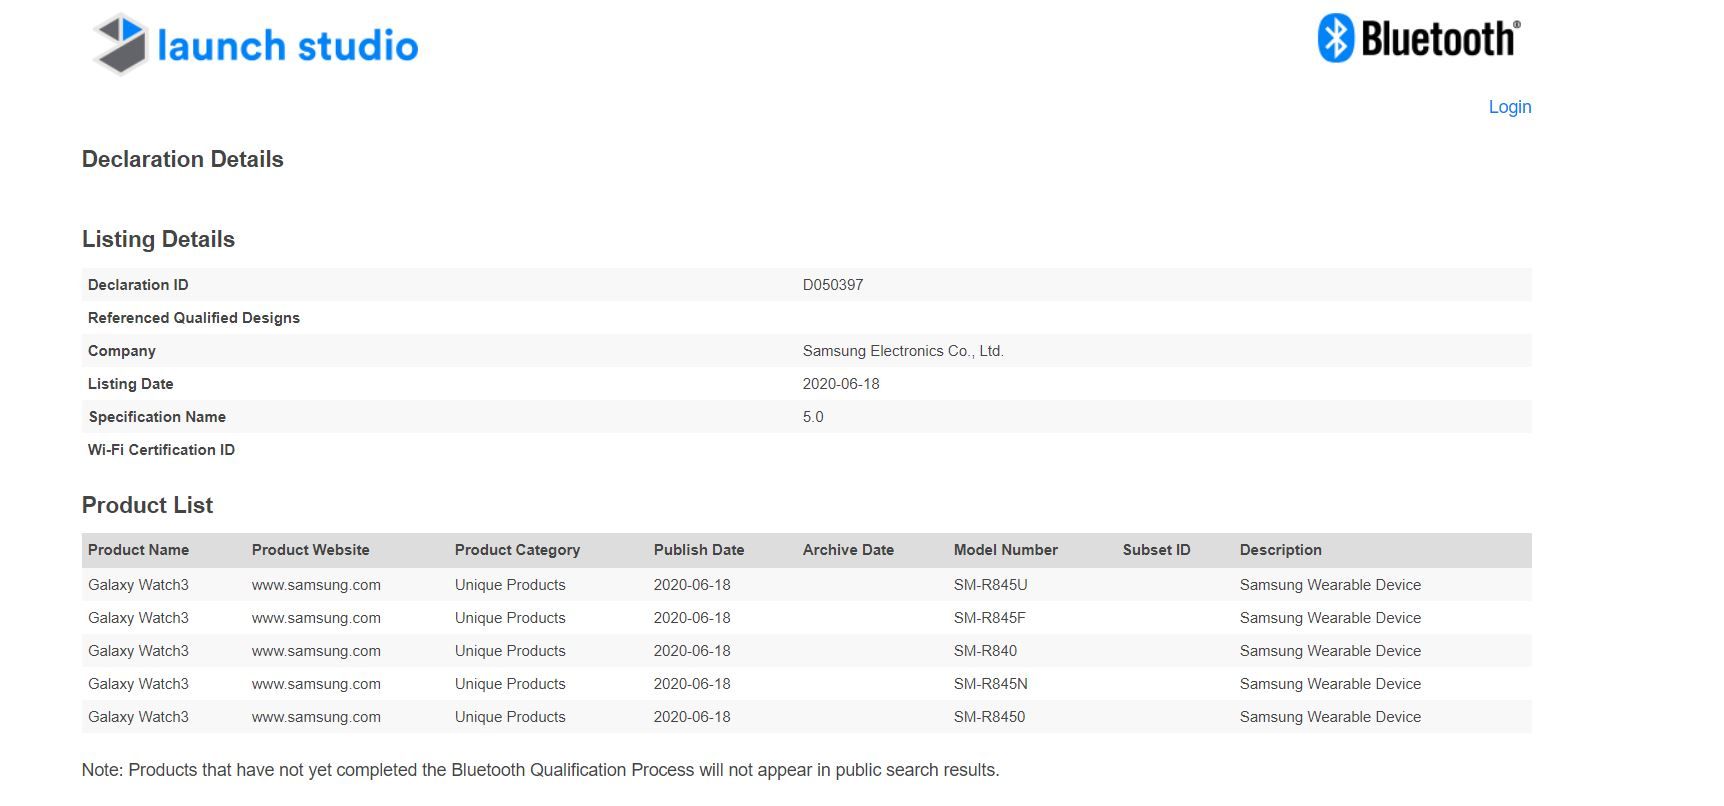Click Unique Products in the SM-R845U row
Viewport: 1724px width, 806px height.
pyautogui.click(x=510, y=585)
